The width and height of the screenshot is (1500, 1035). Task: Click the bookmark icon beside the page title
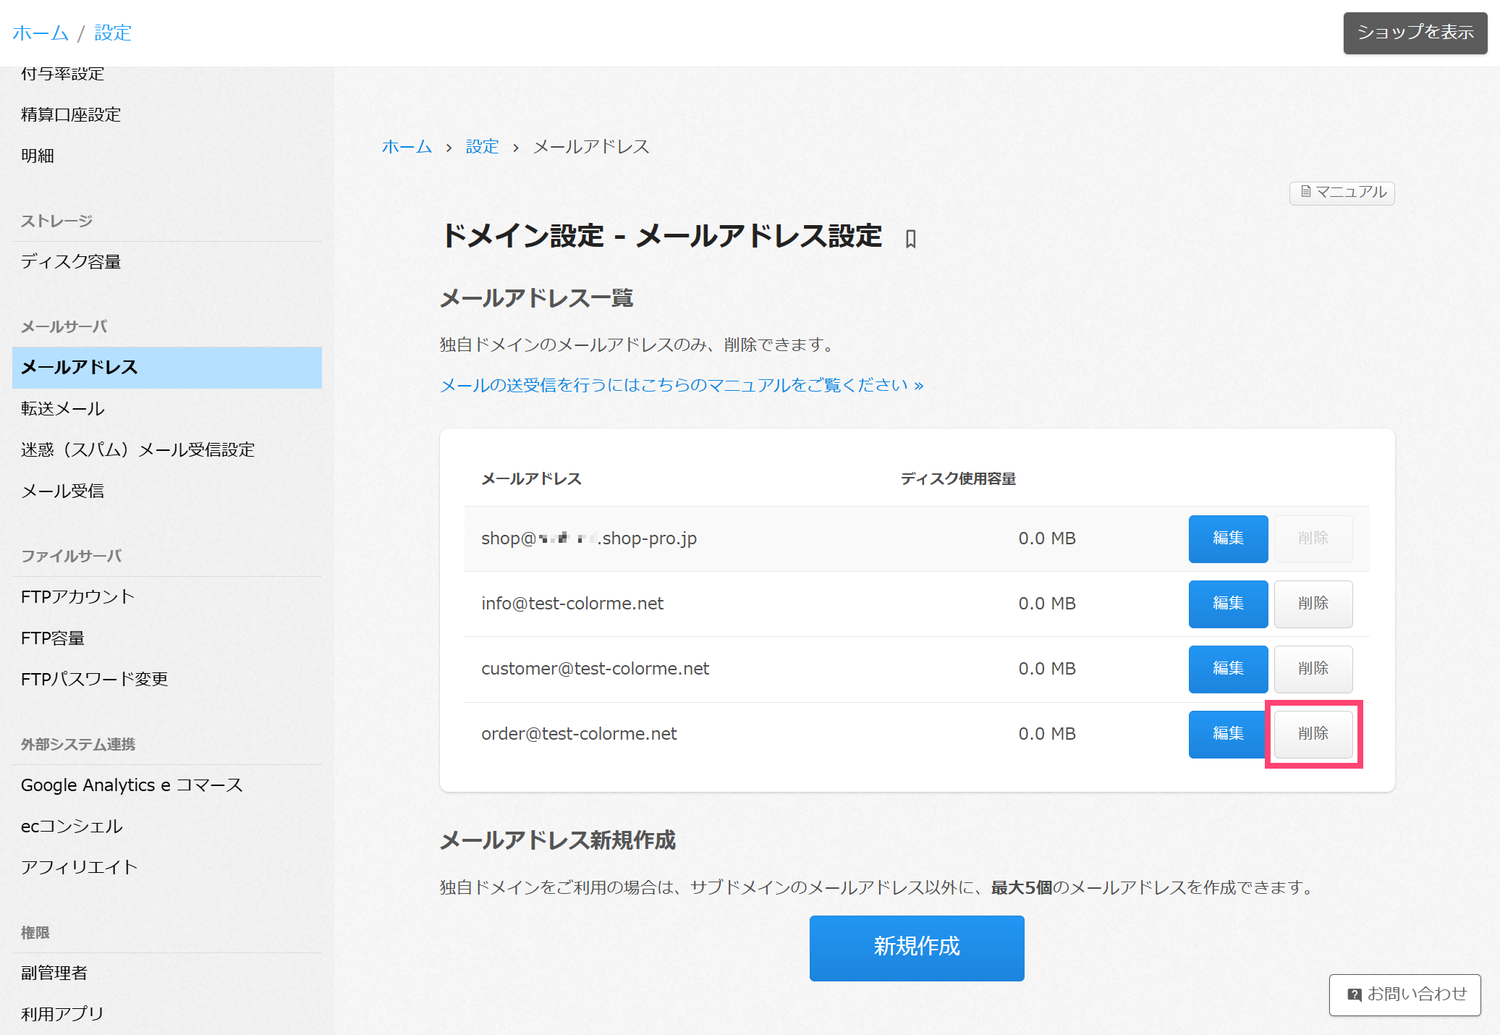tap(910, 239)
